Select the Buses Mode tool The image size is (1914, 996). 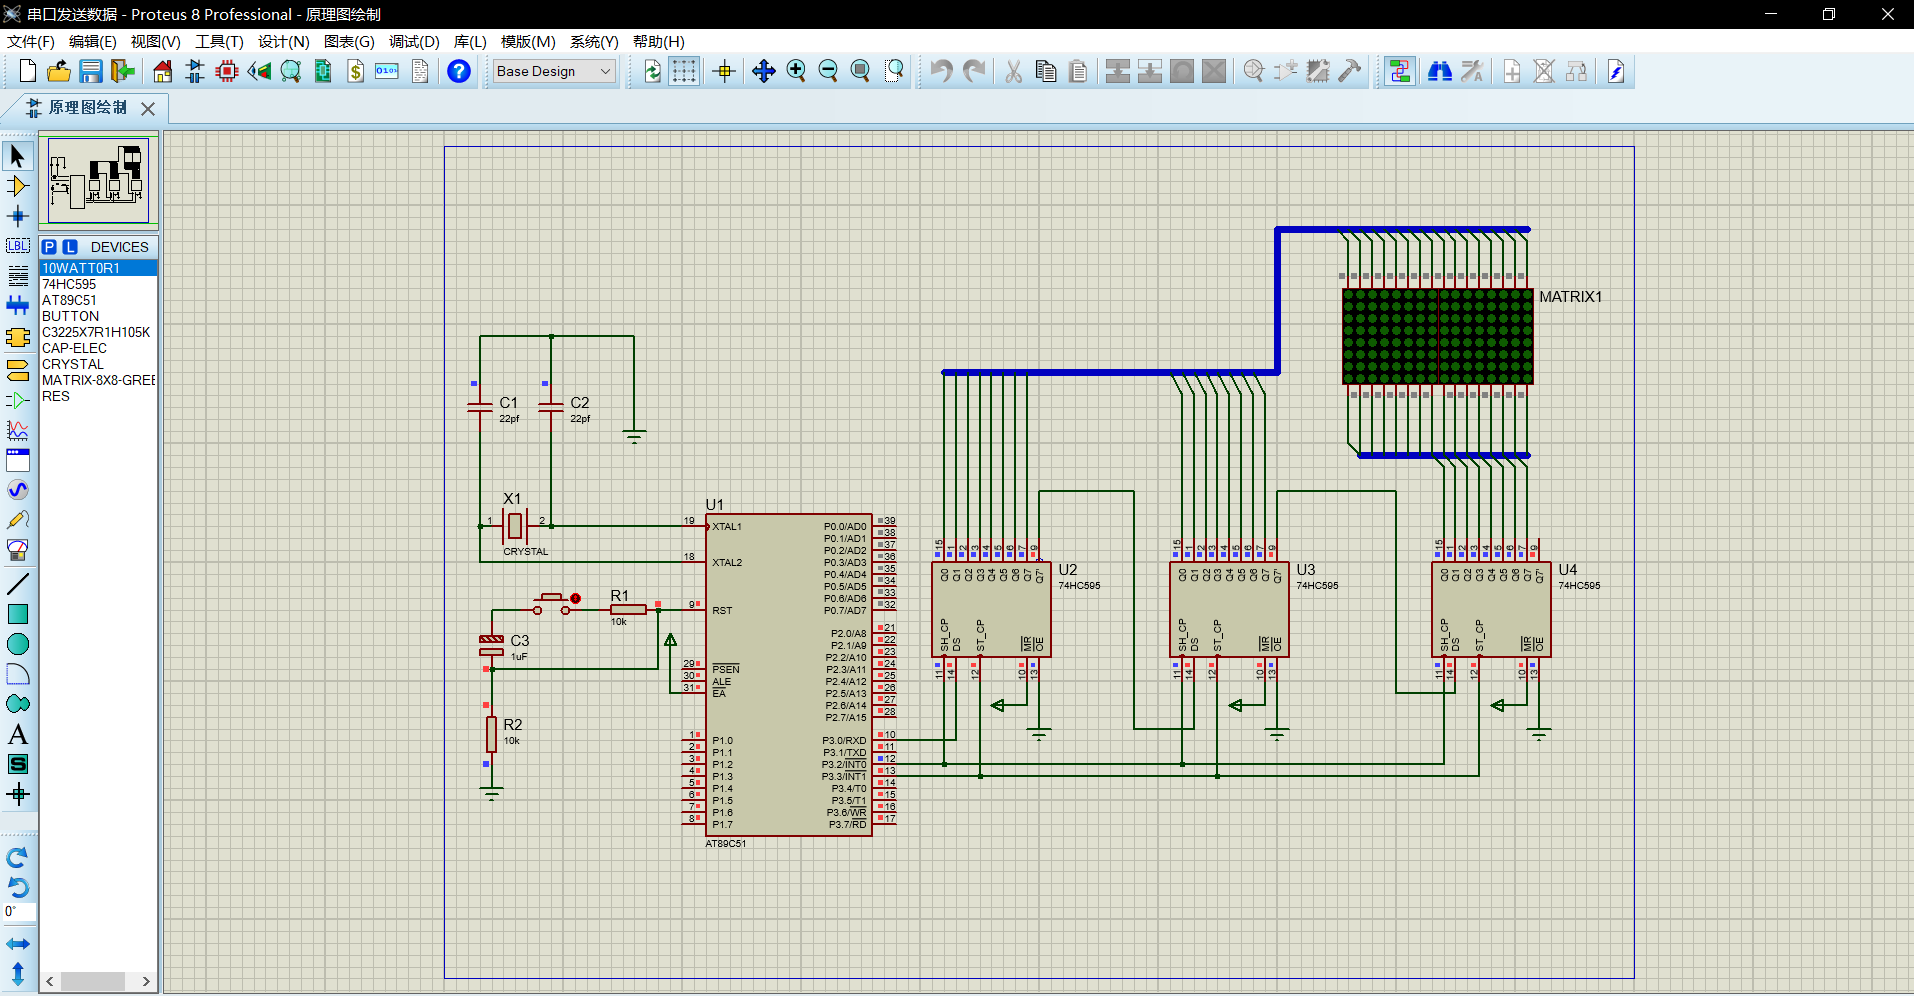pyautogui.click(x=18, y=306)
